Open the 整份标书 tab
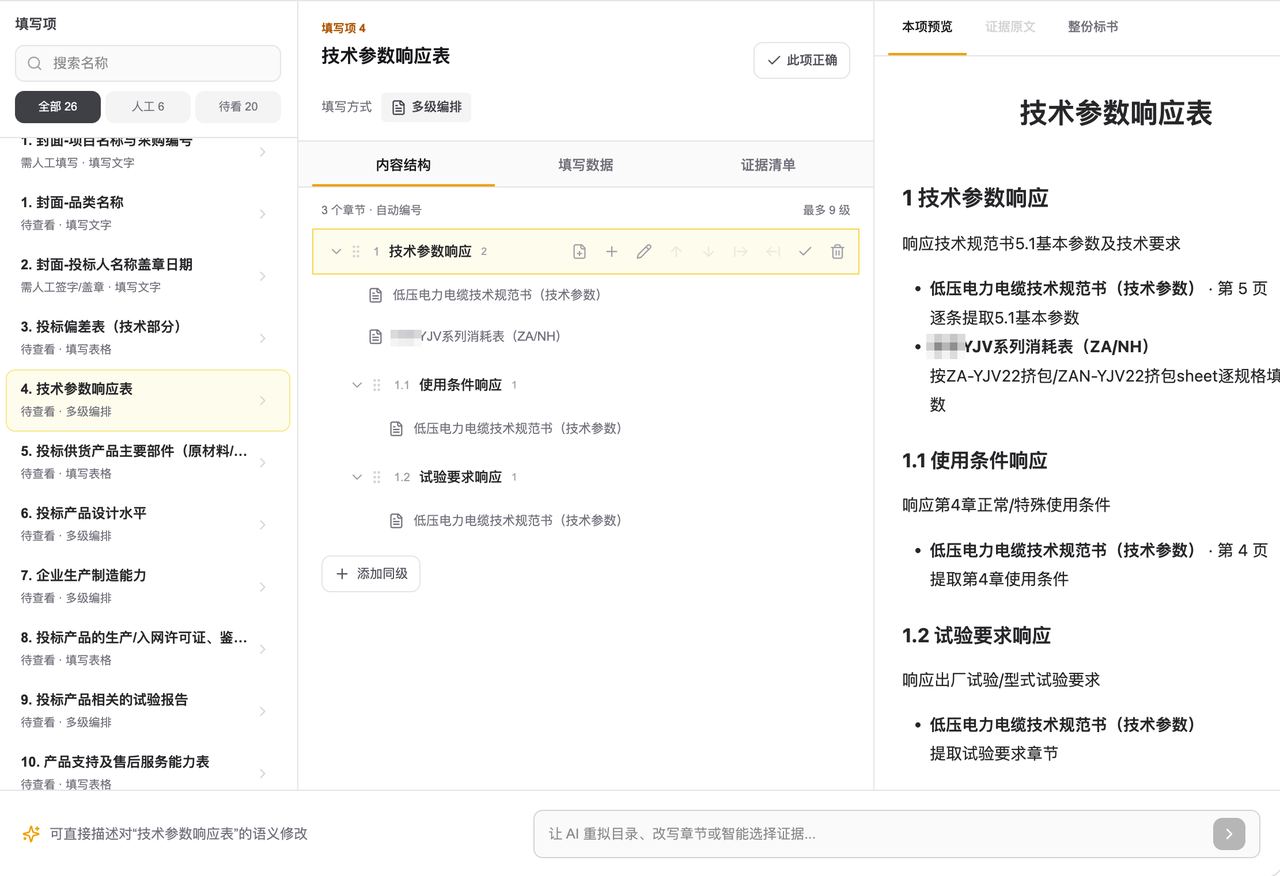The width and height of the screenshot is (1280, 876). (x=1093, y=27)
